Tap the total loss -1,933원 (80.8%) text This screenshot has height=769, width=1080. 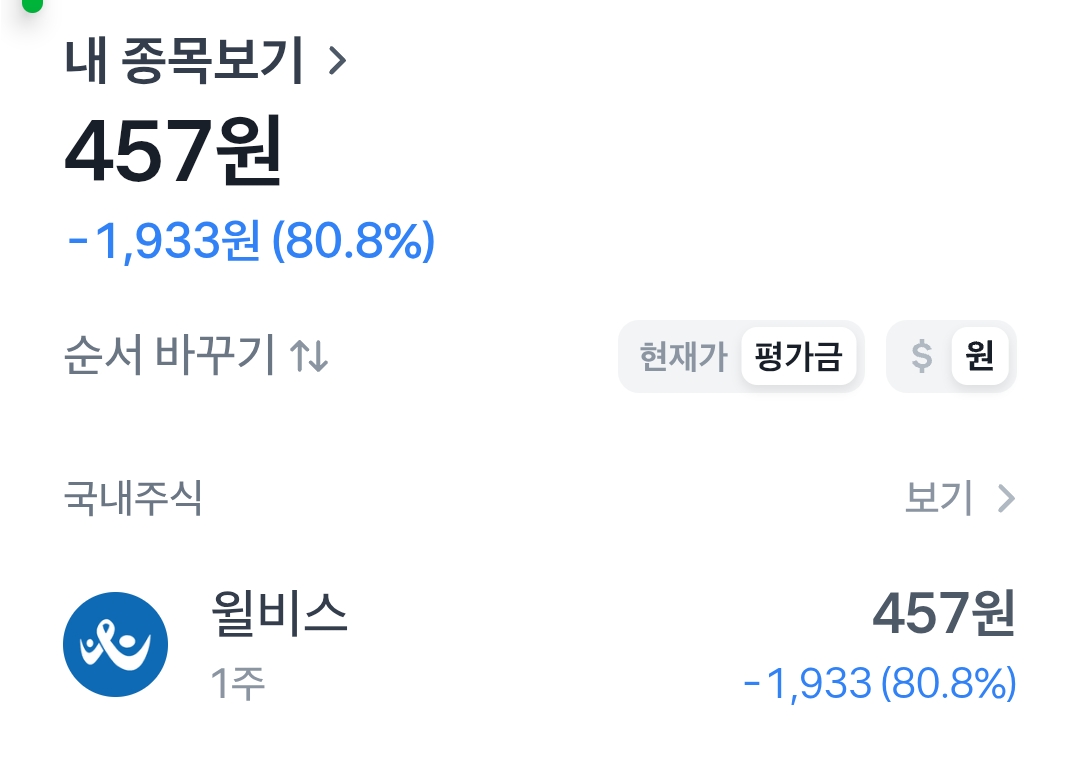251,241
